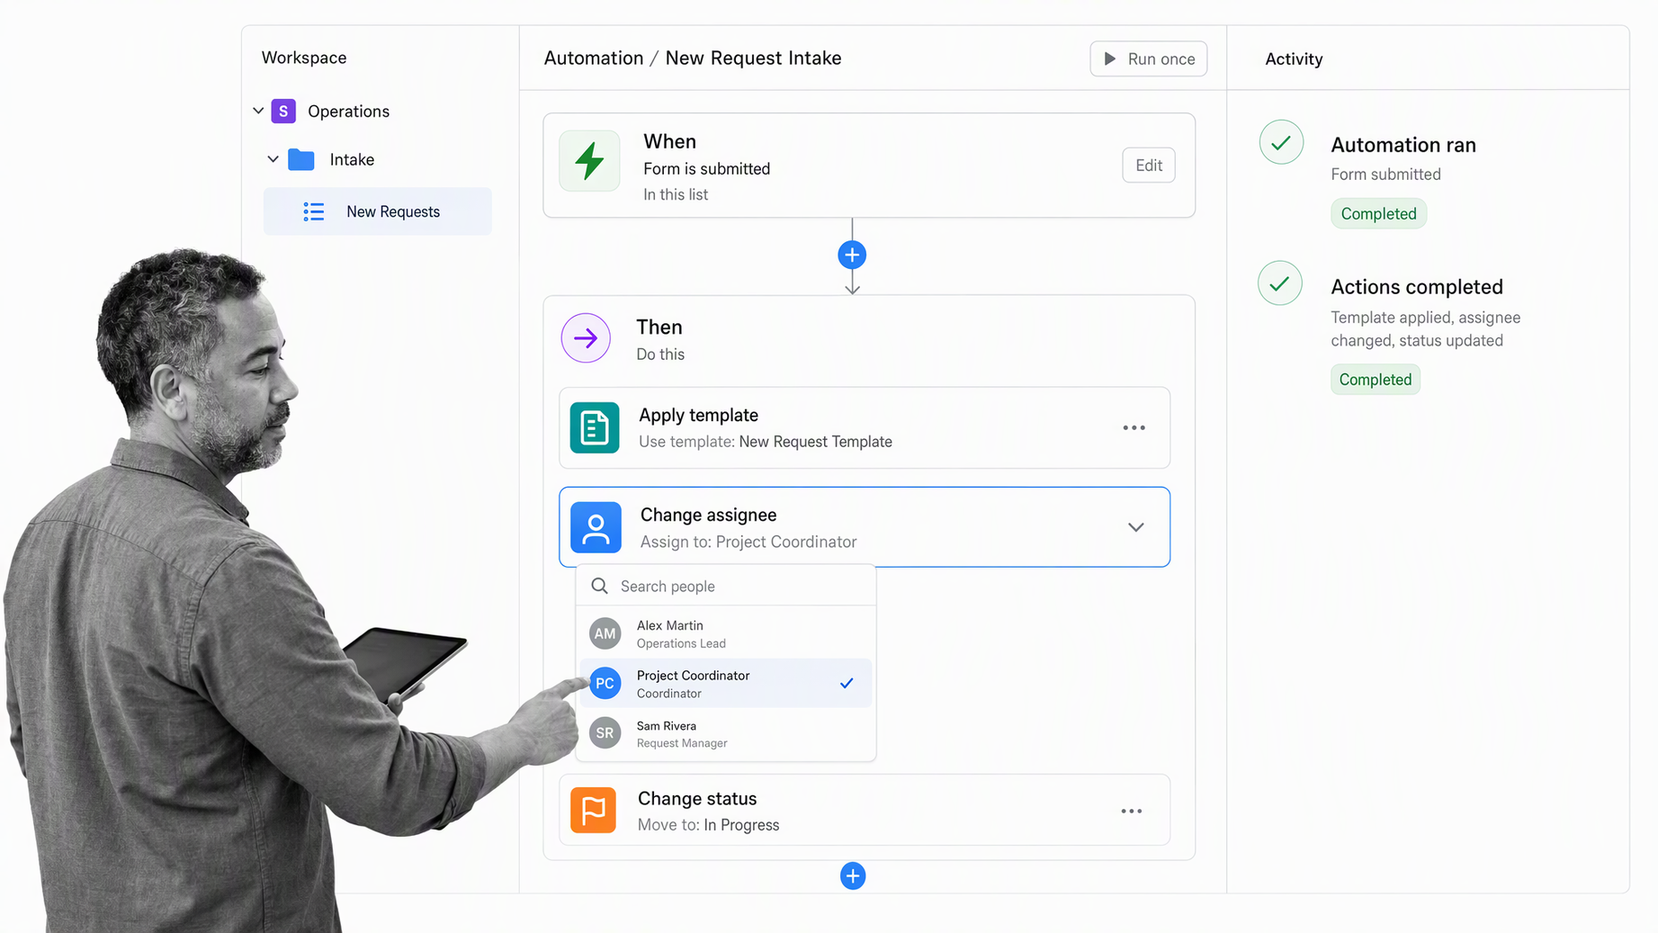Click the search magnifier icon in people search
1658x933 pixels.
(x=600, y=586)
